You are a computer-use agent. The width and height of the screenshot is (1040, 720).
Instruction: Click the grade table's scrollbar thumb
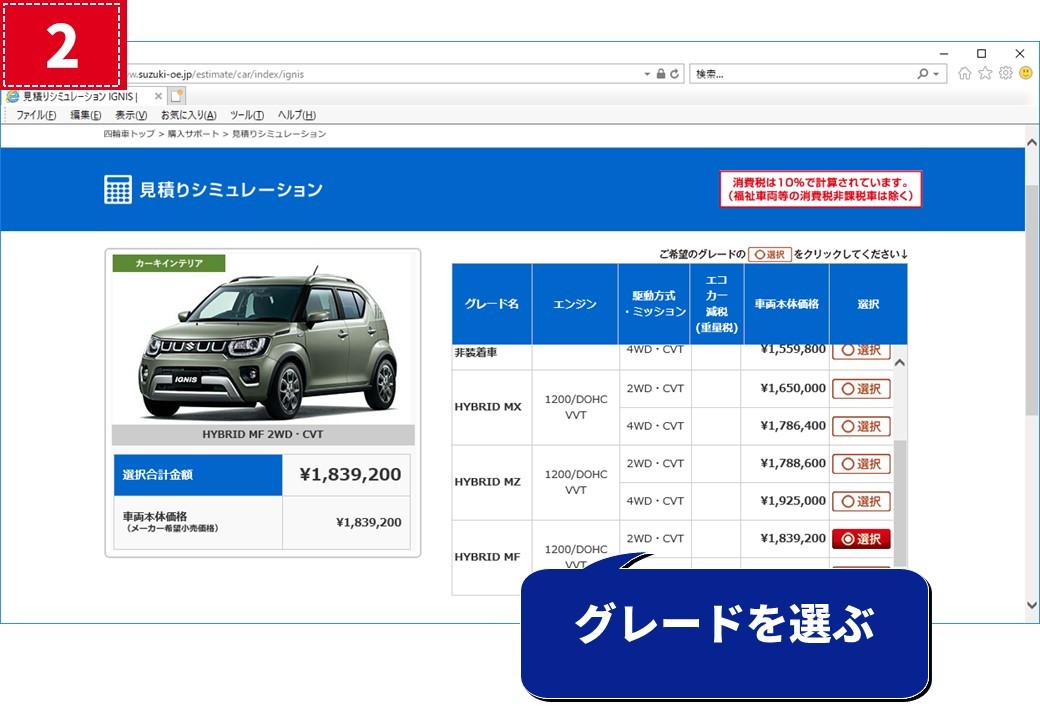[x=899, y=503]
